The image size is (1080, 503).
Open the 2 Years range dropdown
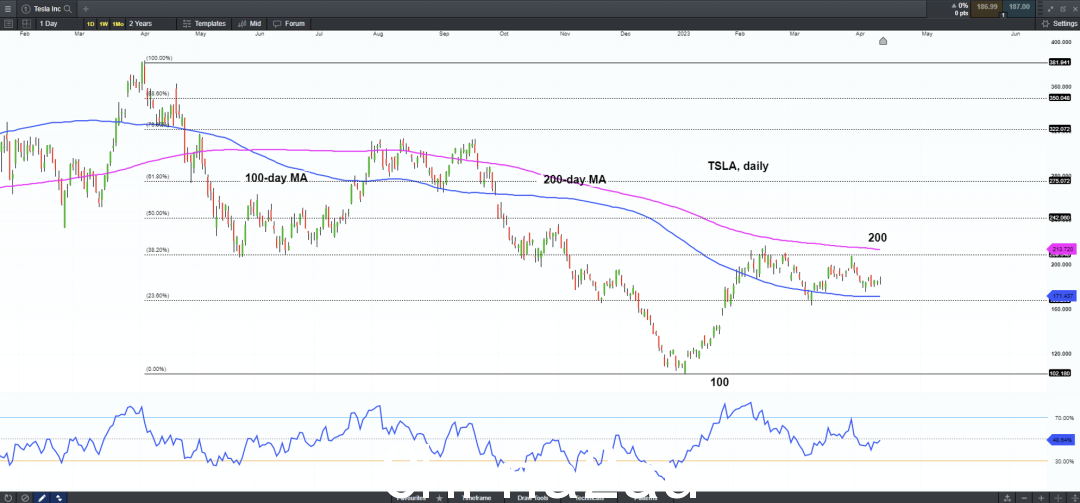pyautogui.click(x=149, y=23)
